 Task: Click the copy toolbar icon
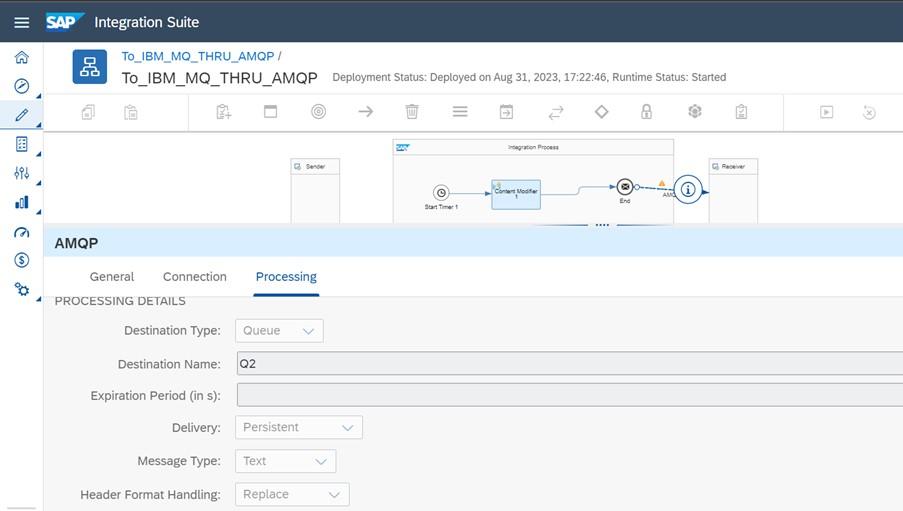click(88, 112)
